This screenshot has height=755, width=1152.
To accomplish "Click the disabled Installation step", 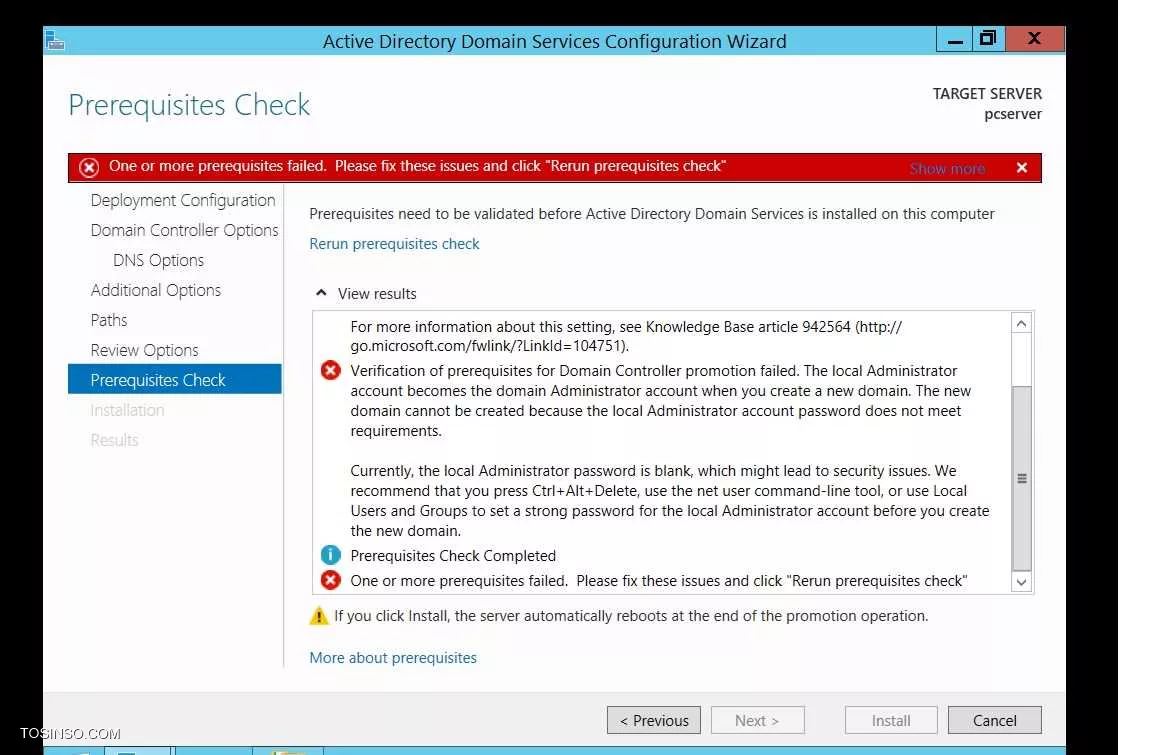I will [x=127, y=410].
